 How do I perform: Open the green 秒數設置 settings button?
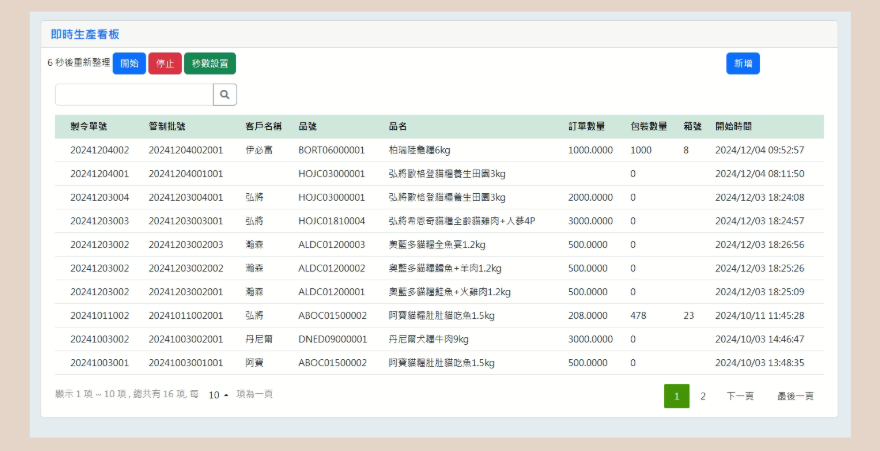210,63
